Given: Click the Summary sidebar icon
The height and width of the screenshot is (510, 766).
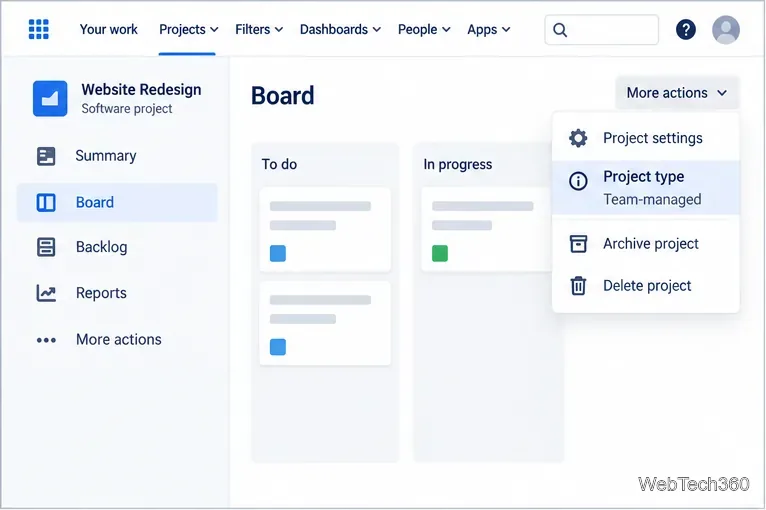Looking at the screenshot, I should point(46,156).
